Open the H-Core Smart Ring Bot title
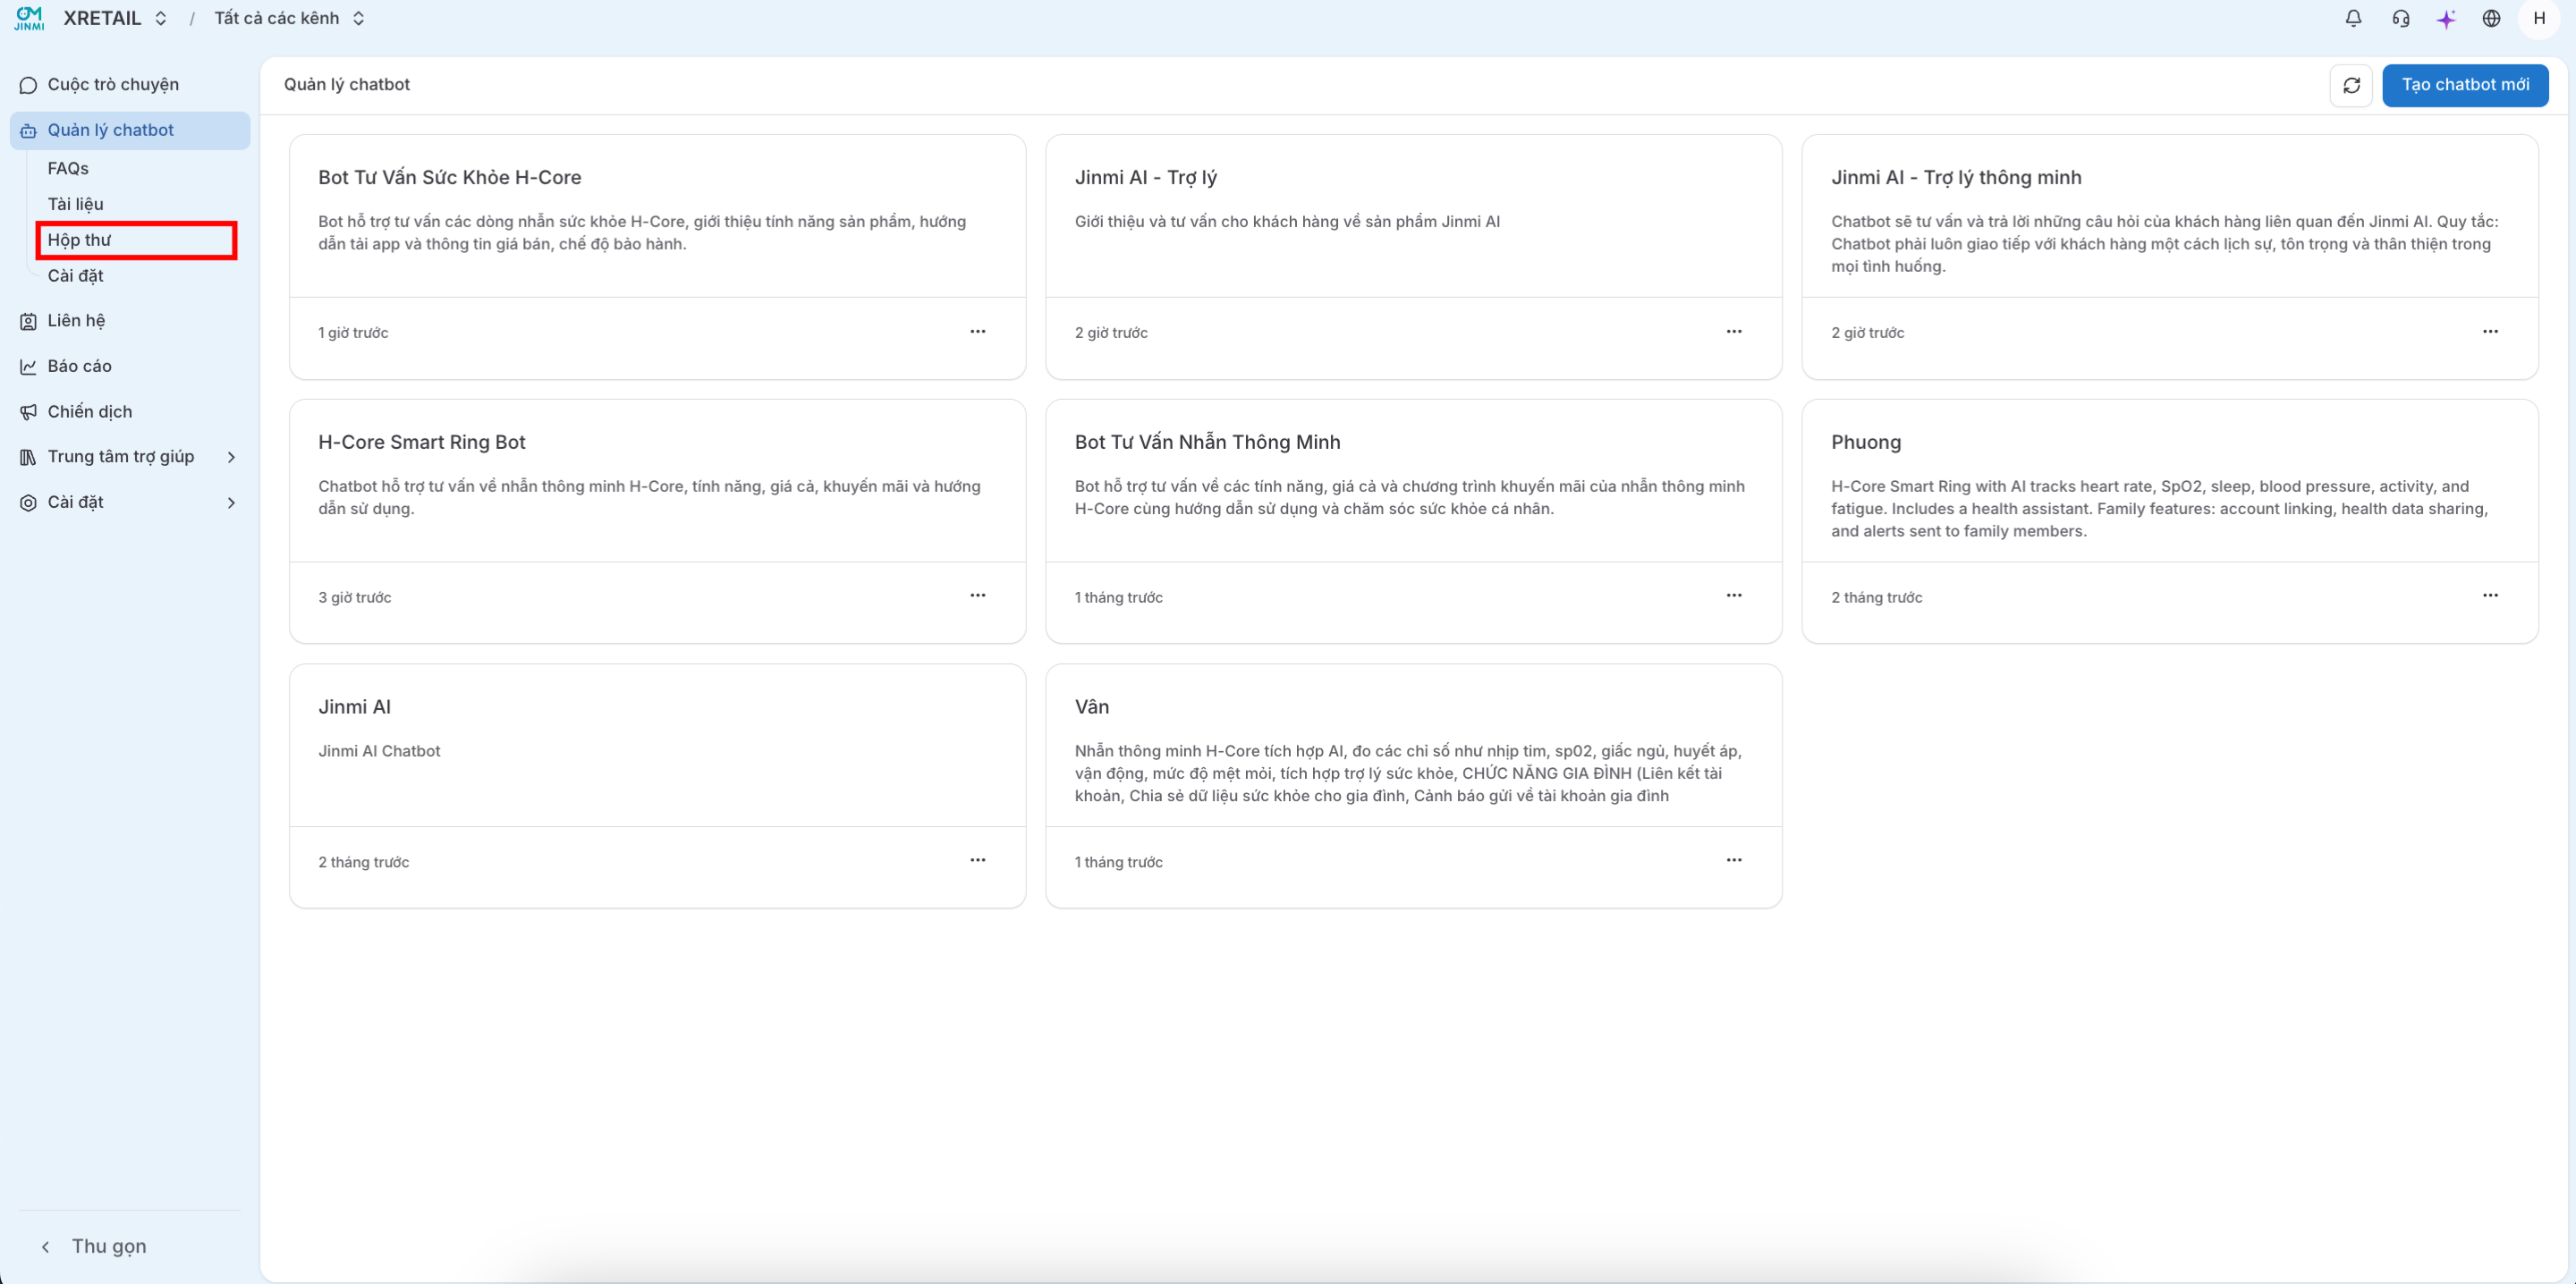 (x=421, y=442)
